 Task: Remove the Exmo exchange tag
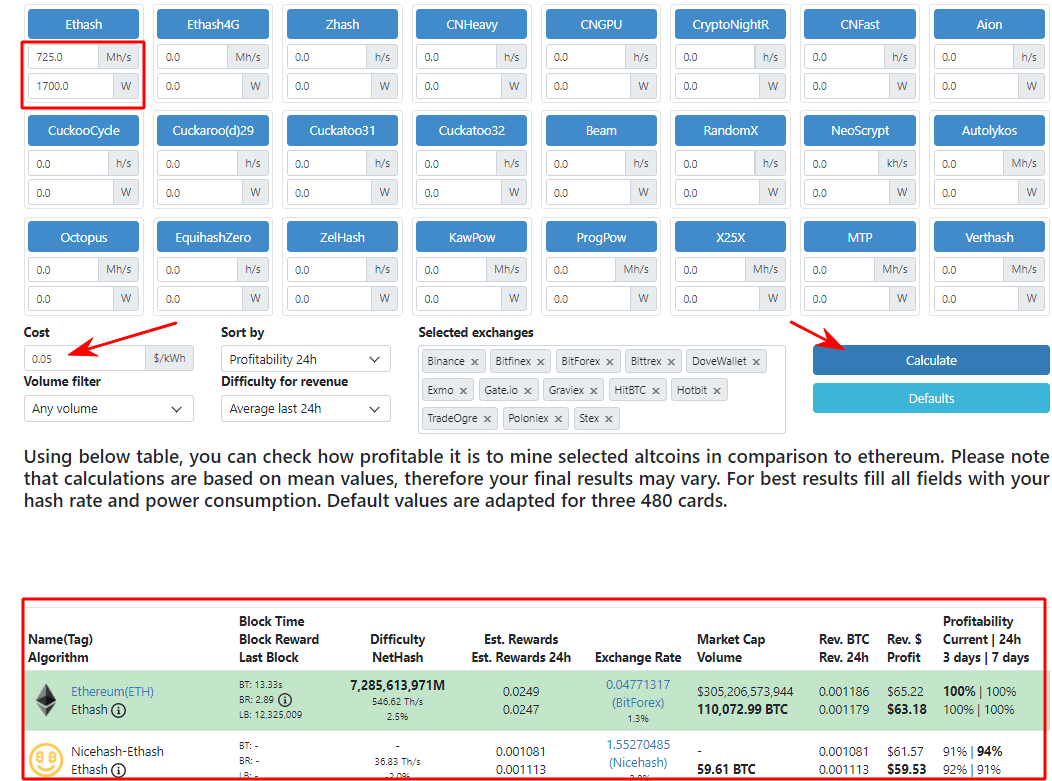(463, 390)
